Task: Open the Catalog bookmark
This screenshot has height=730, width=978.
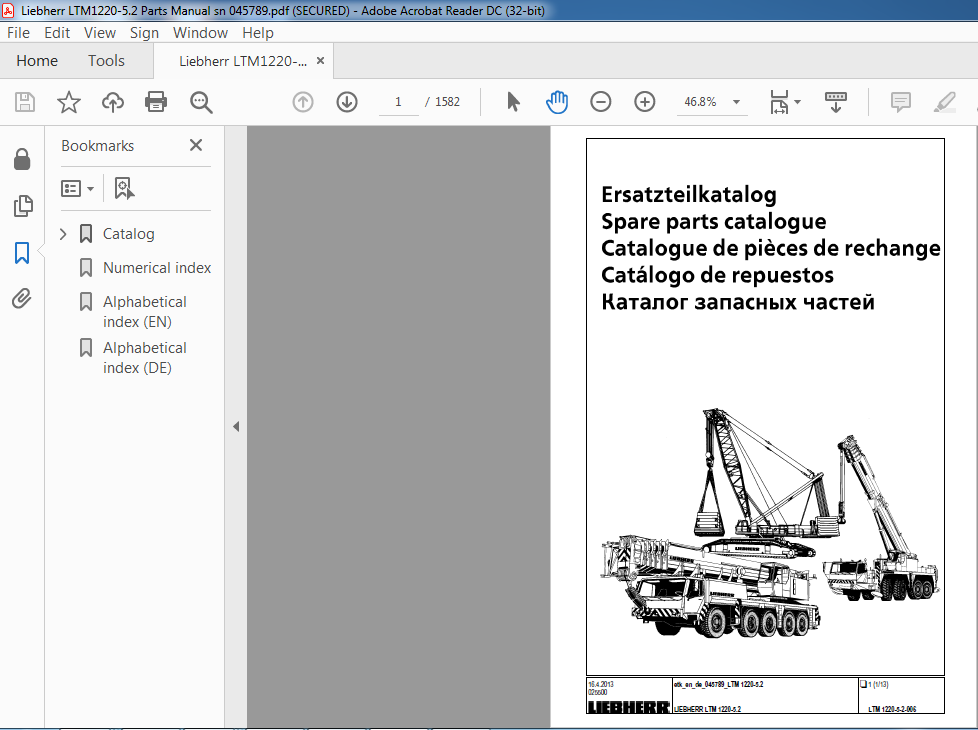Action: point(128,234)
